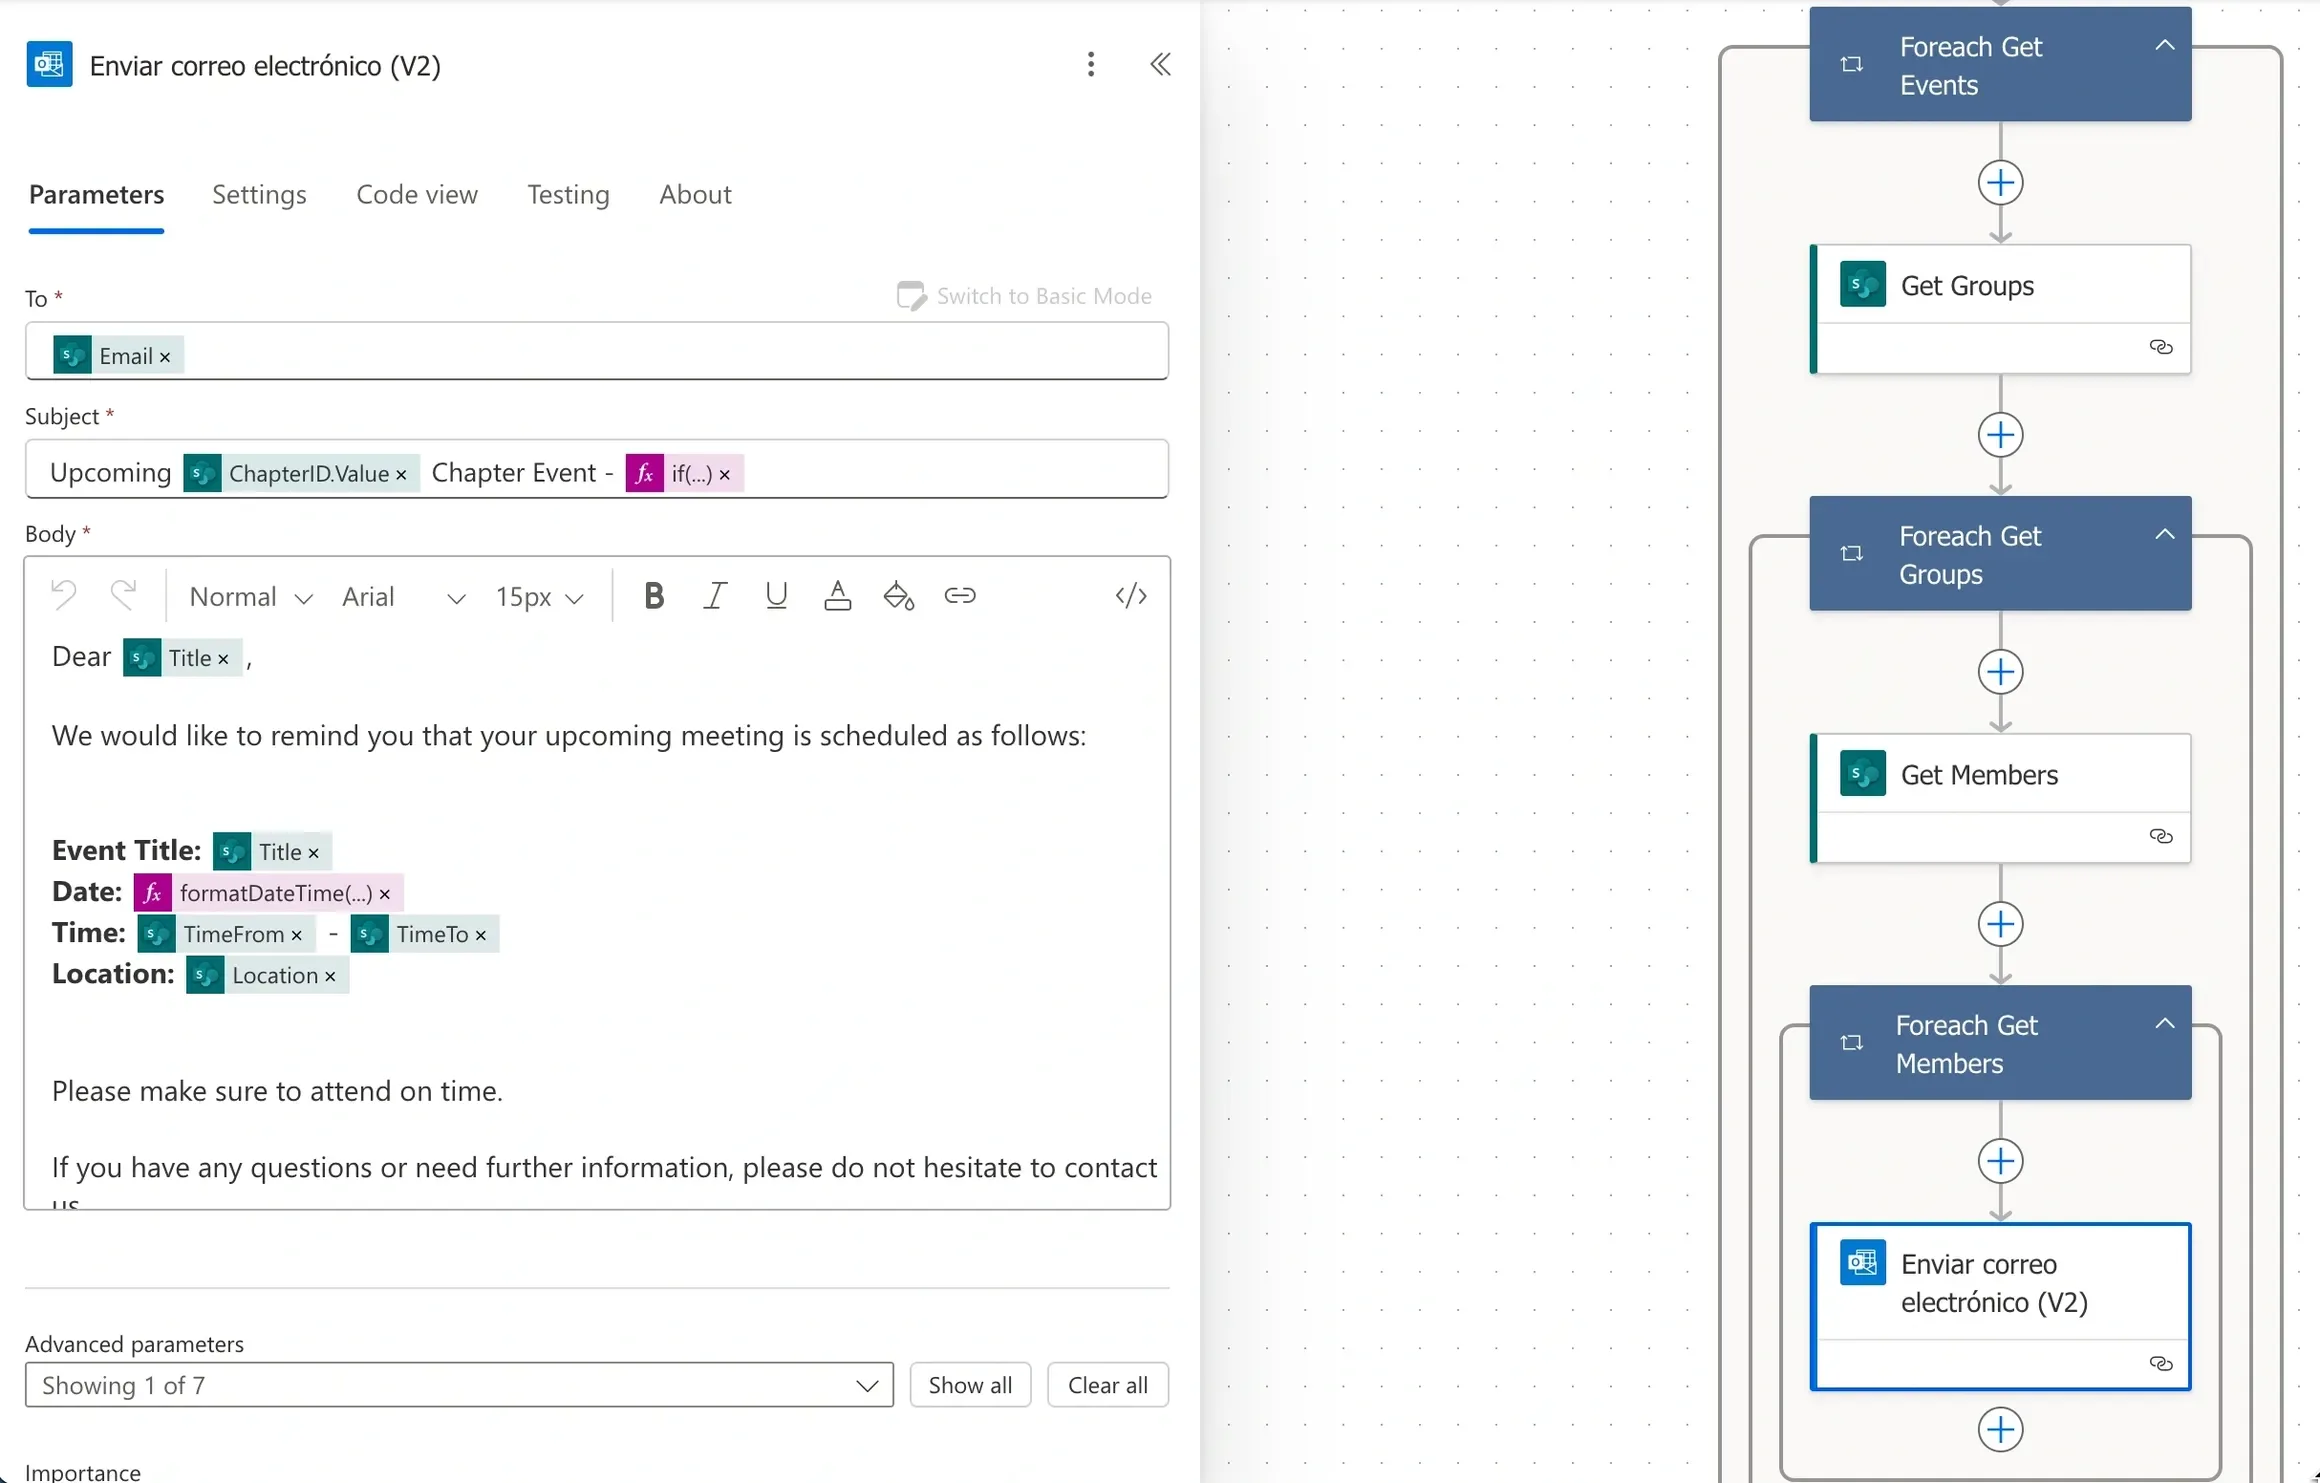Switch to the Settings tab
2320x1483 pixels.
point(259,194)
